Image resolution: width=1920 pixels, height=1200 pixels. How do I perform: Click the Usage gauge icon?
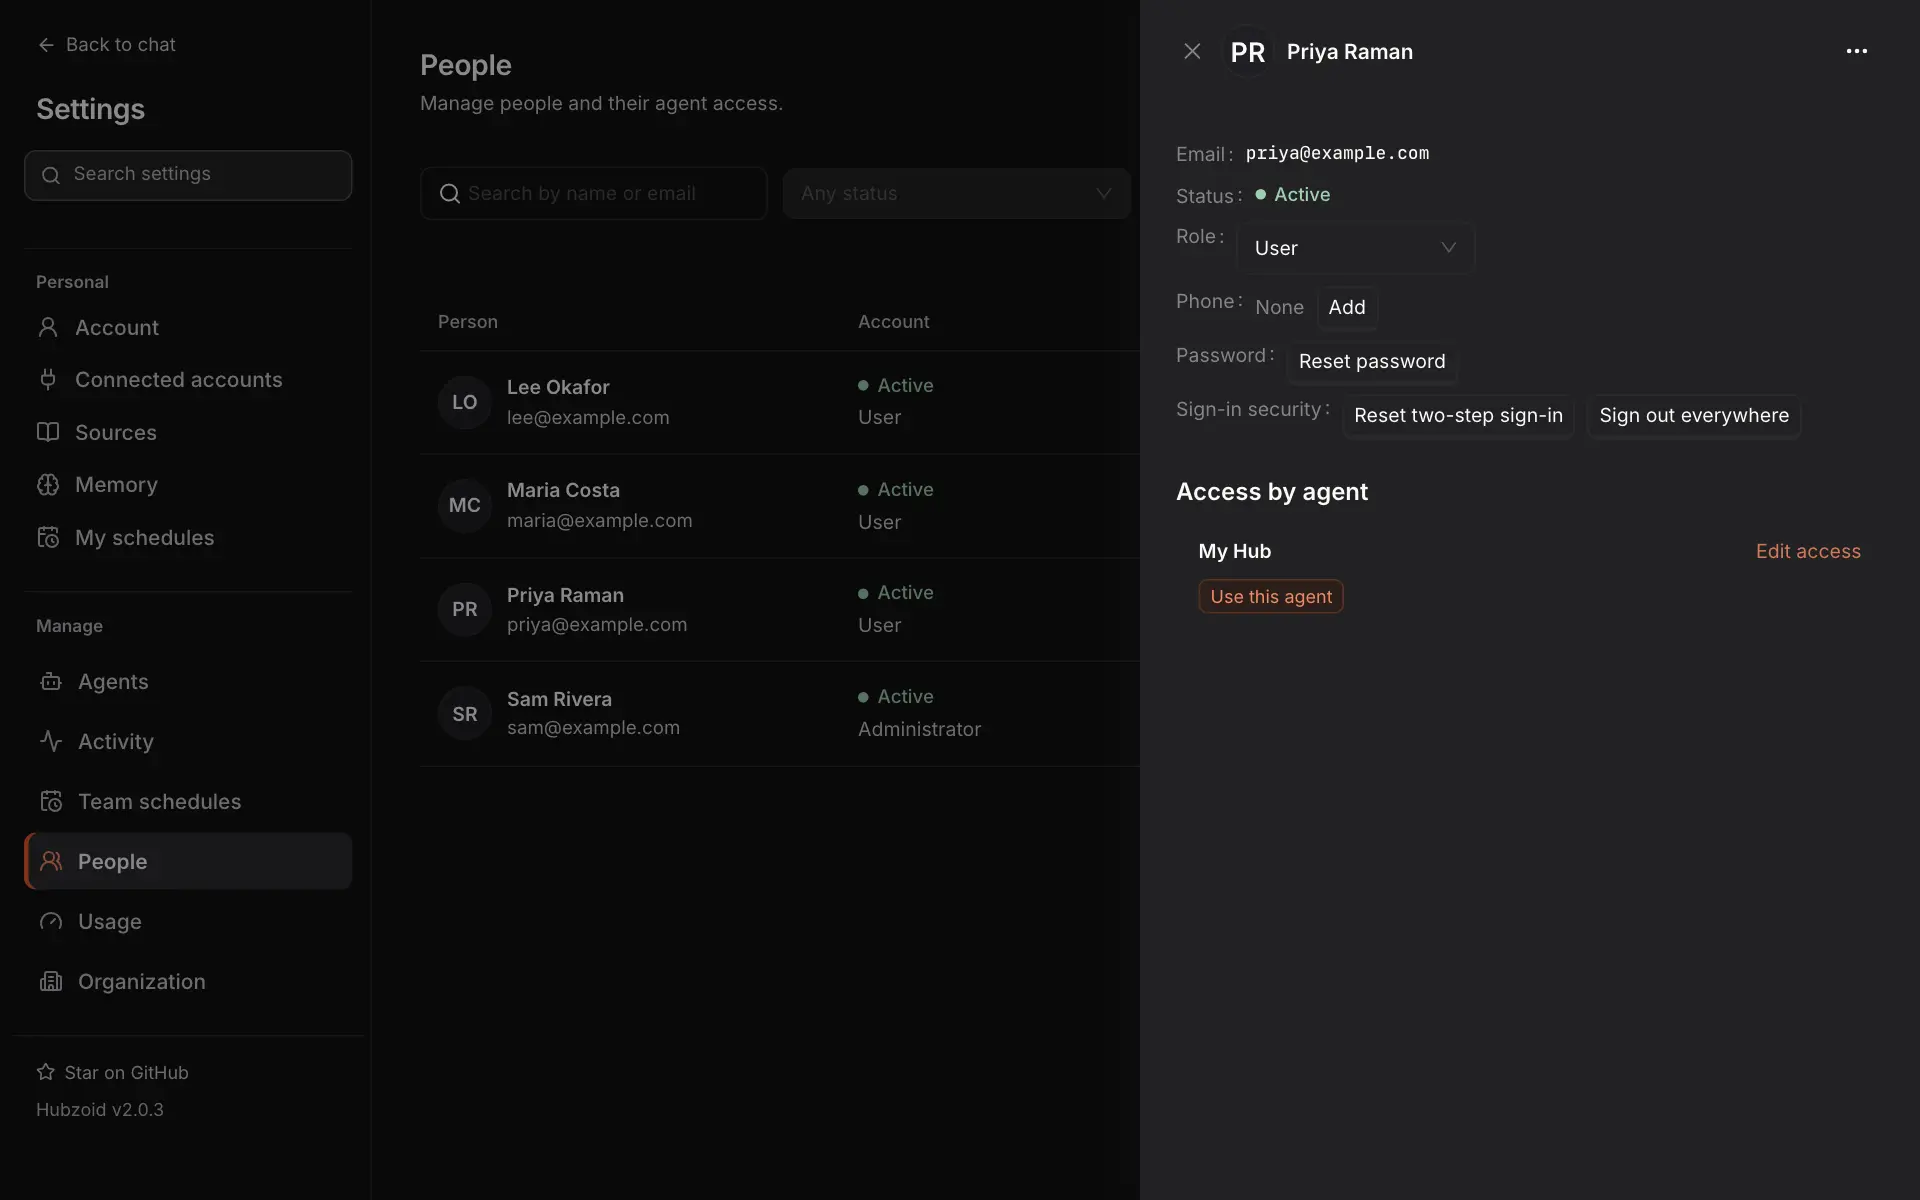[51, 921]
